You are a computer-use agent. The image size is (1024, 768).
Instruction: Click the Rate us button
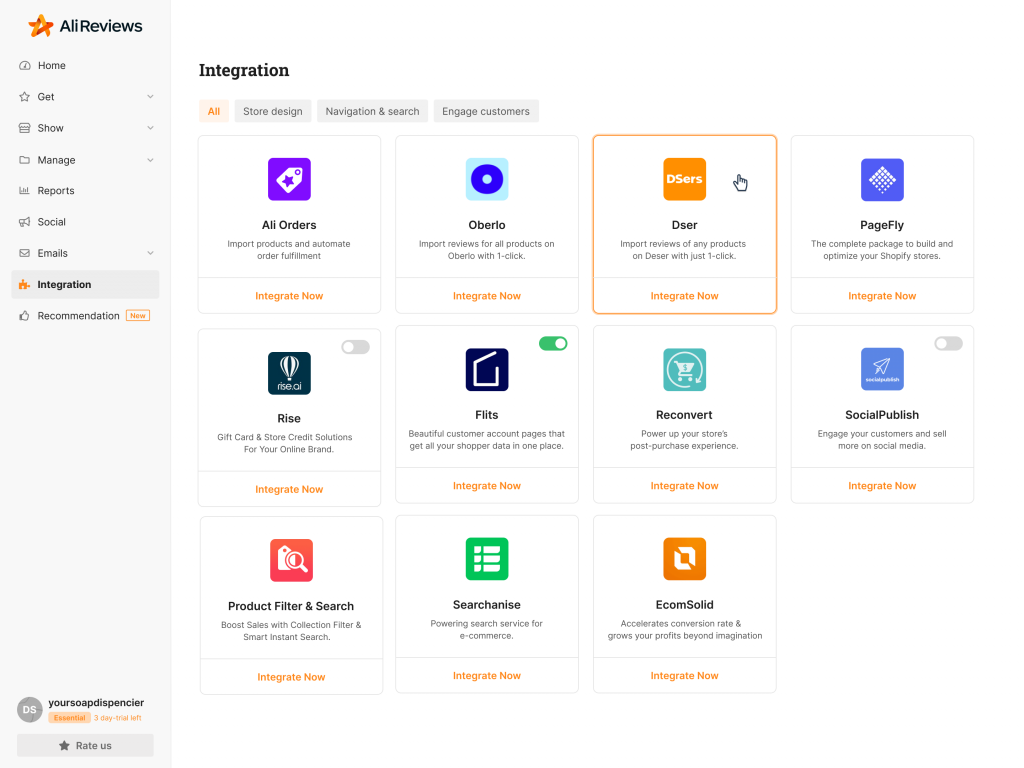[86, 745]
